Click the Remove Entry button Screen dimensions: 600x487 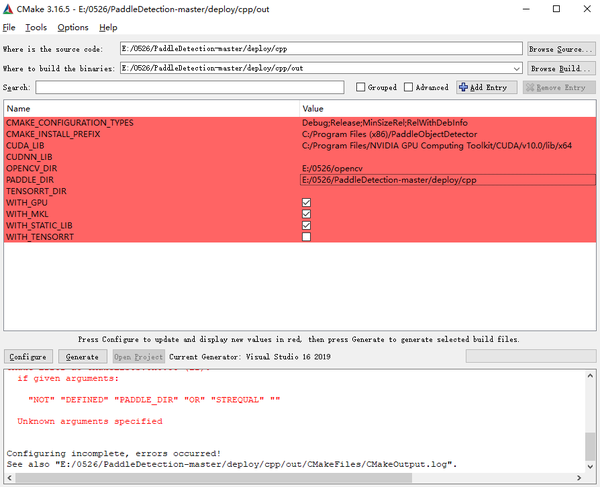(559, 87)
